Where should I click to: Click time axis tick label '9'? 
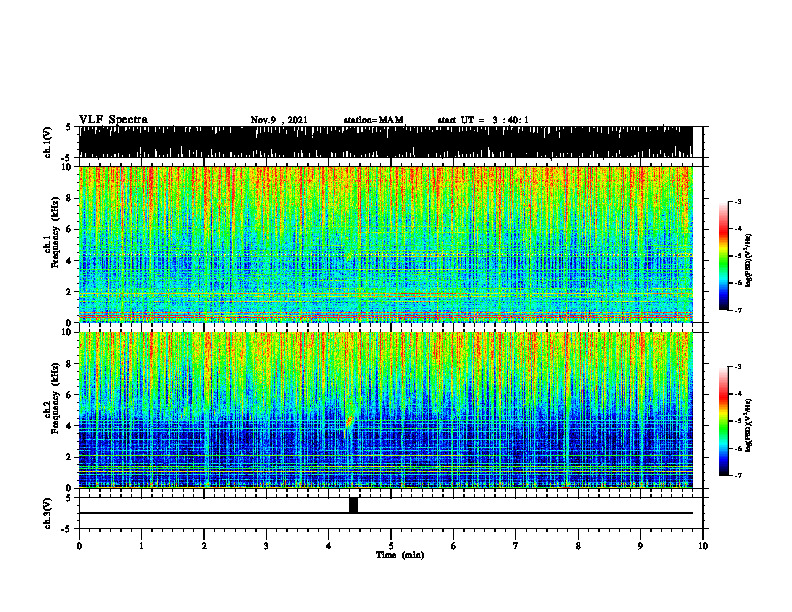point(640,546)
